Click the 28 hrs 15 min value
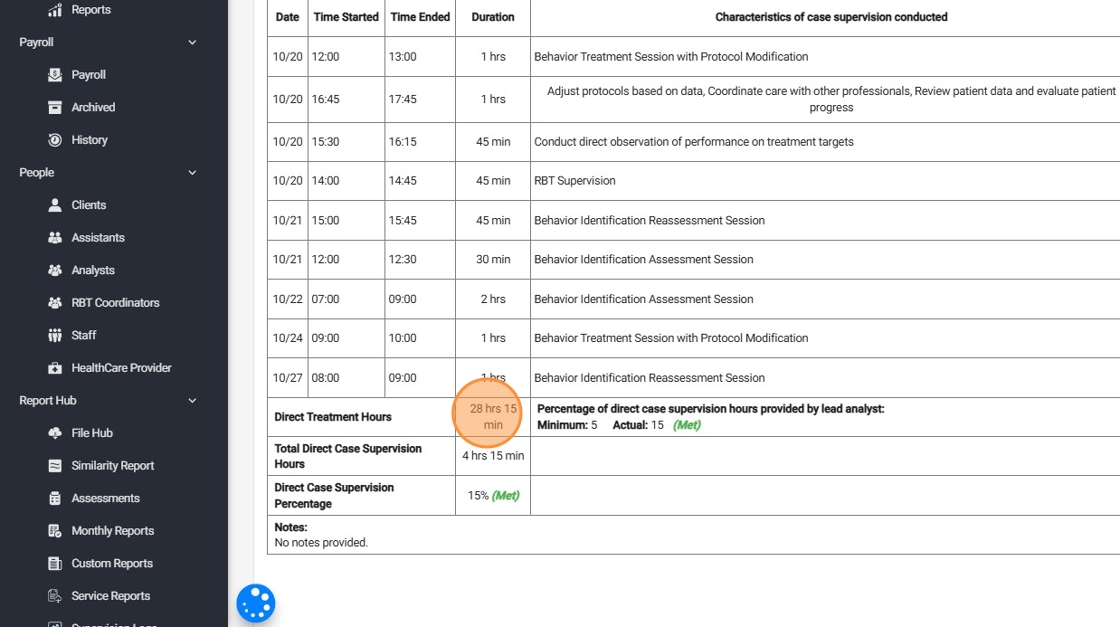 point(493,417)
